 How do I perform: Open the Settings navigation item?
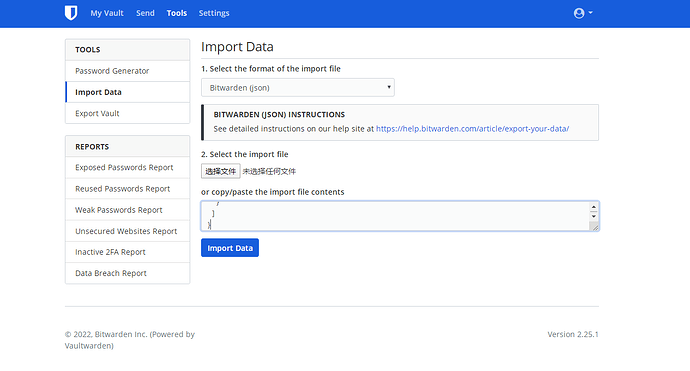(214, 13)
